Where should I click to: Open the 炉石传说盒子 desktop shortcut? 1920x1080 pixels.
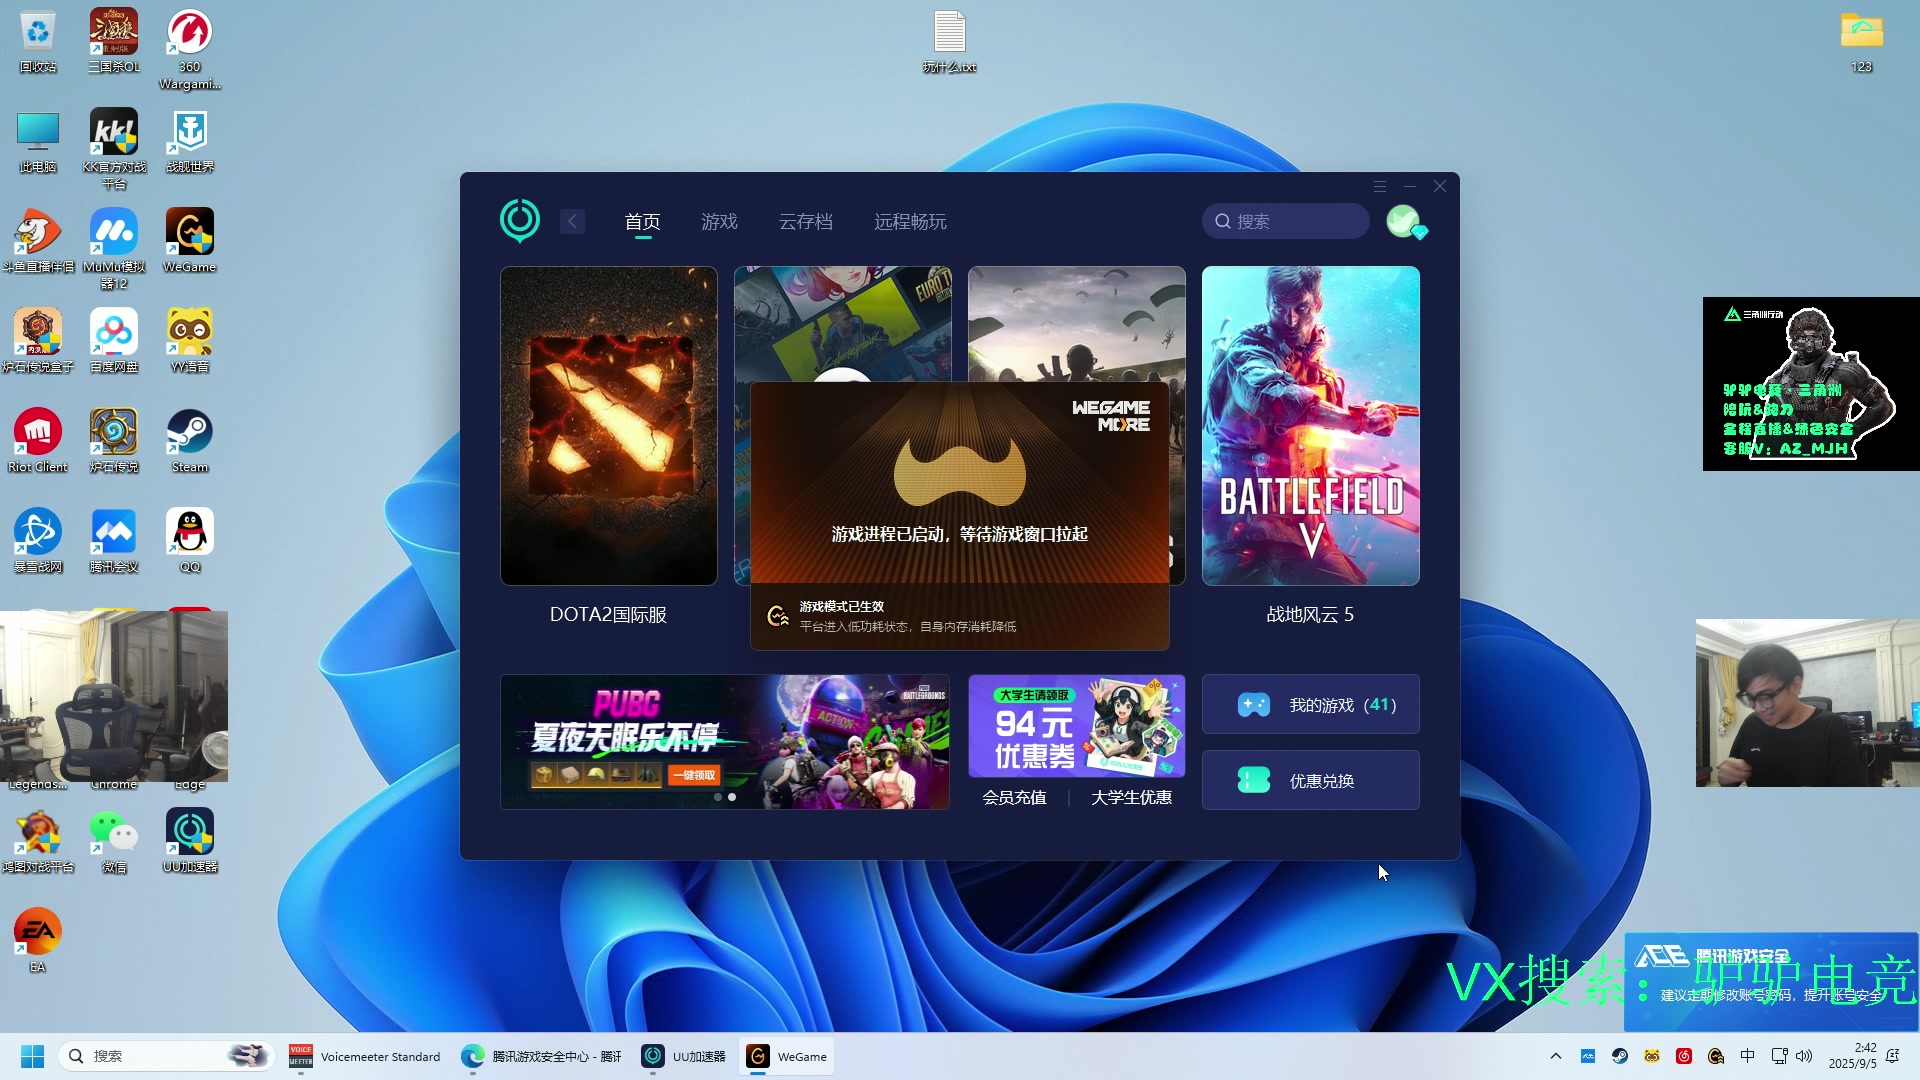click(38, 341)
